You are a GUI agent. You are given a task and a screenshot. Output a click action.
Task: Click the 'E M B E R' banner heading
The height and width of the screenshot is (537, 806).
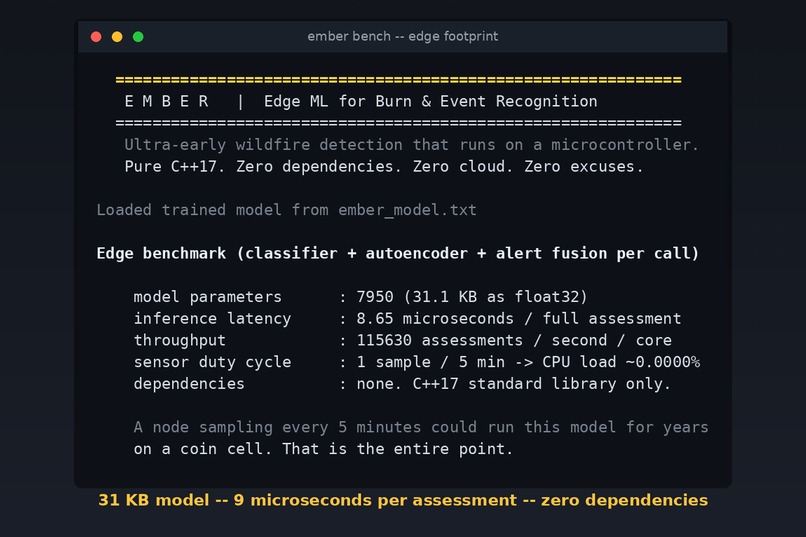click(167, 101)
